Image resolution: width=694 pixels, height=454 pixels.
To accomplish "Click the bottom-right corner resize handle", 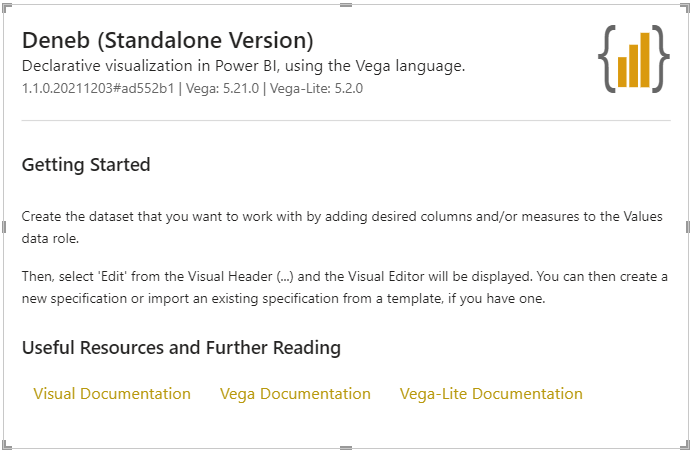I will point(686,446).
